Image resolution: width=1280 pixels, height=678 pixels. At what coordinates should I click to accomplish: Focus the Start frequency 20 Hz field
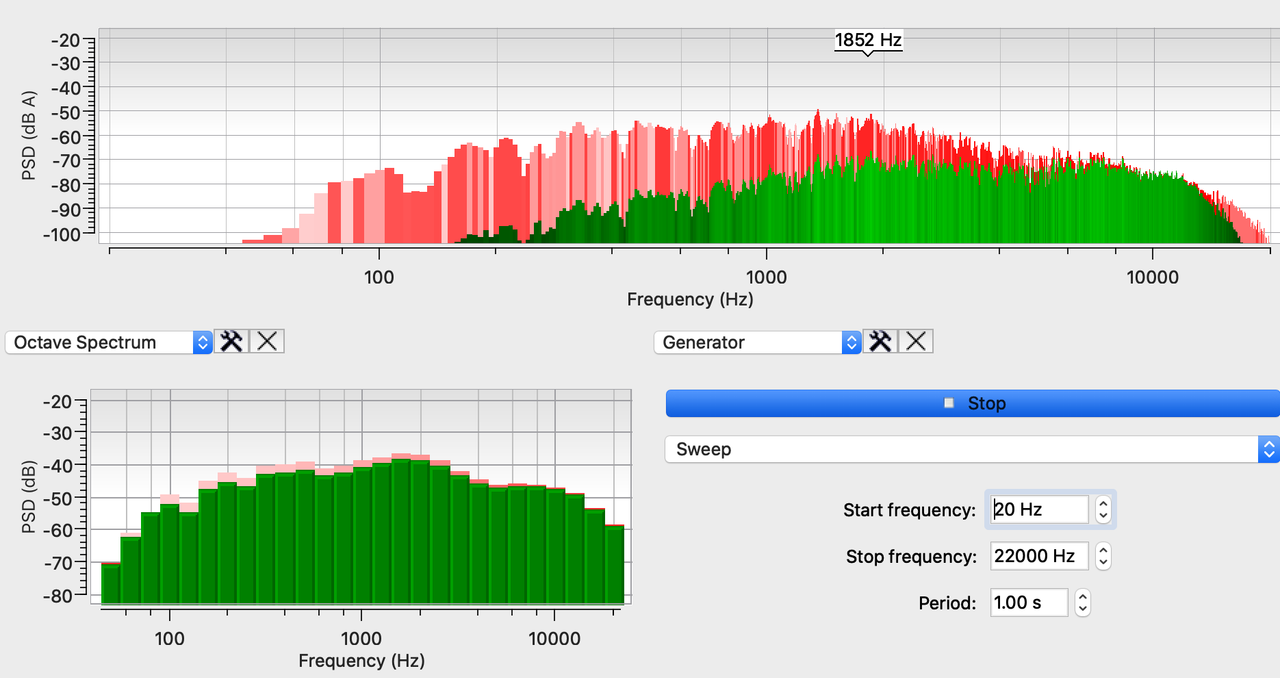tap(1039, 509)
